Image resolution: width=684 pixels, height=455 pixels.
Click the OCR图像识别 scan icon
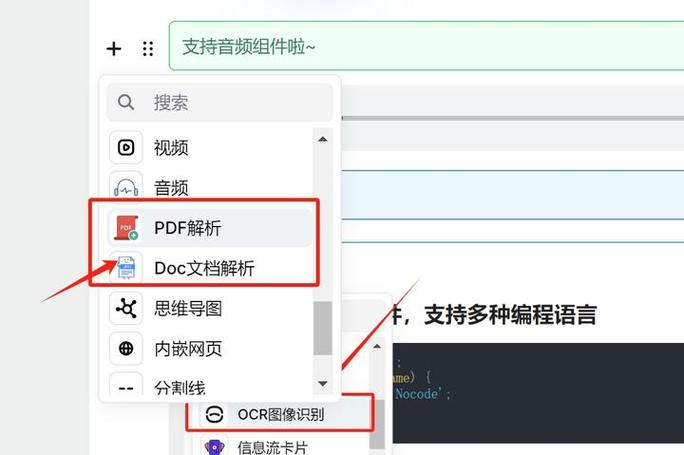pyautogui.click(x=214, y=414)
